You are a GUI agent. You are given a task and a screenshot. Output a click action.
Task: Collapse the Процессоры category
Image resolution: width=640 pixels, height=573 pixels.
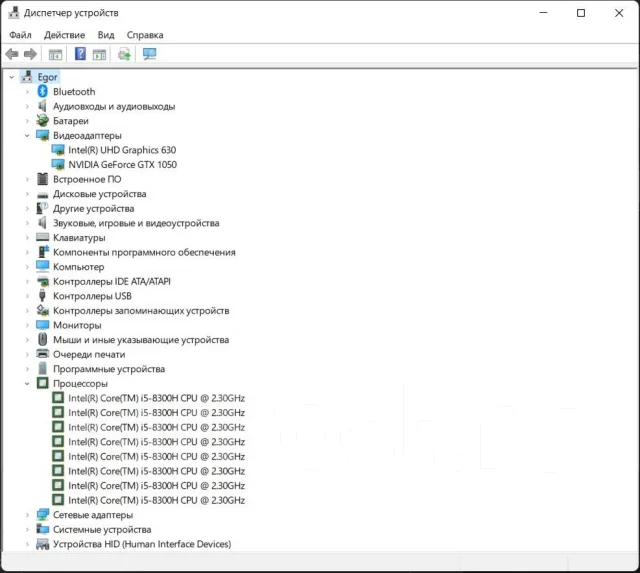27,384
